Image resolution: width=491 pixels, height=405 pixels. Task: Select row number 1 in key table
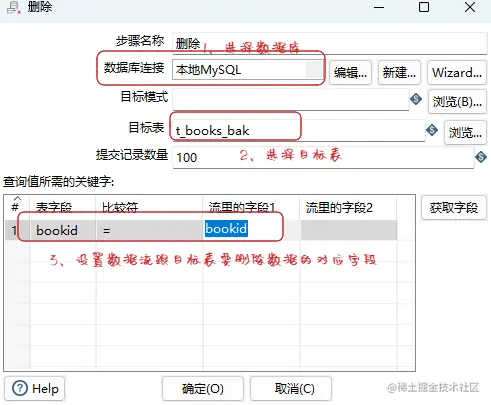(14, 230)
